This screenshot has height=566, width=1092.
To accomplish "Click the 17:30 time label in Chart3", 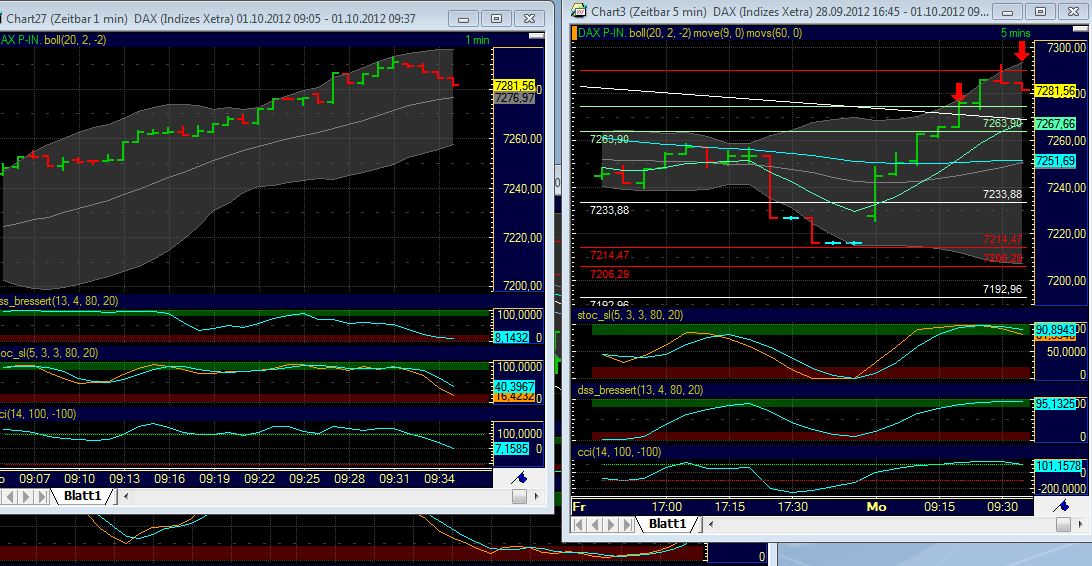I will 793,507.
